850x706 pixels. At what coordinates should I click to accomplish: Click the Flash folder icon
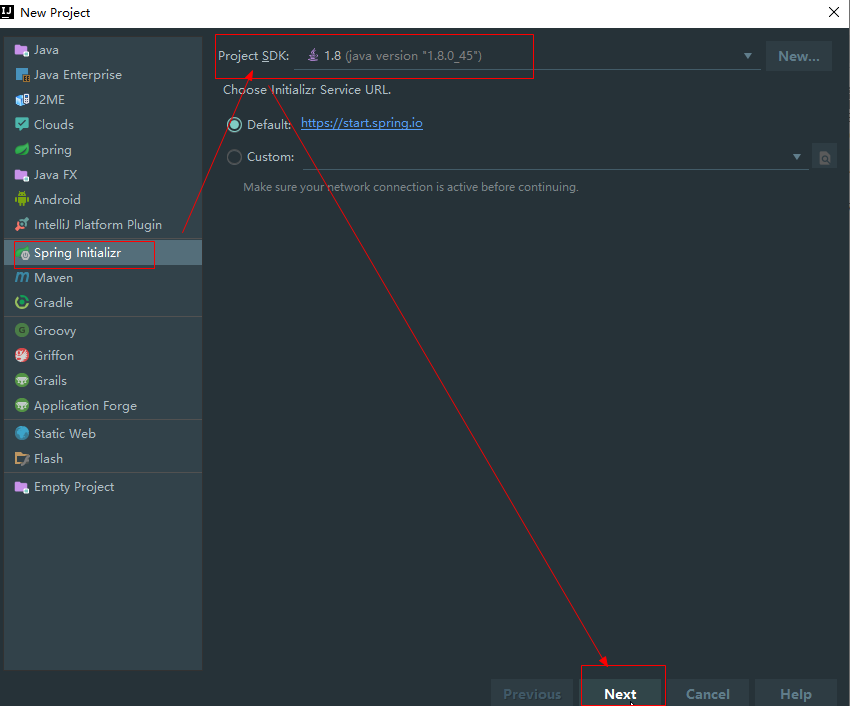(x=22, y=459)
